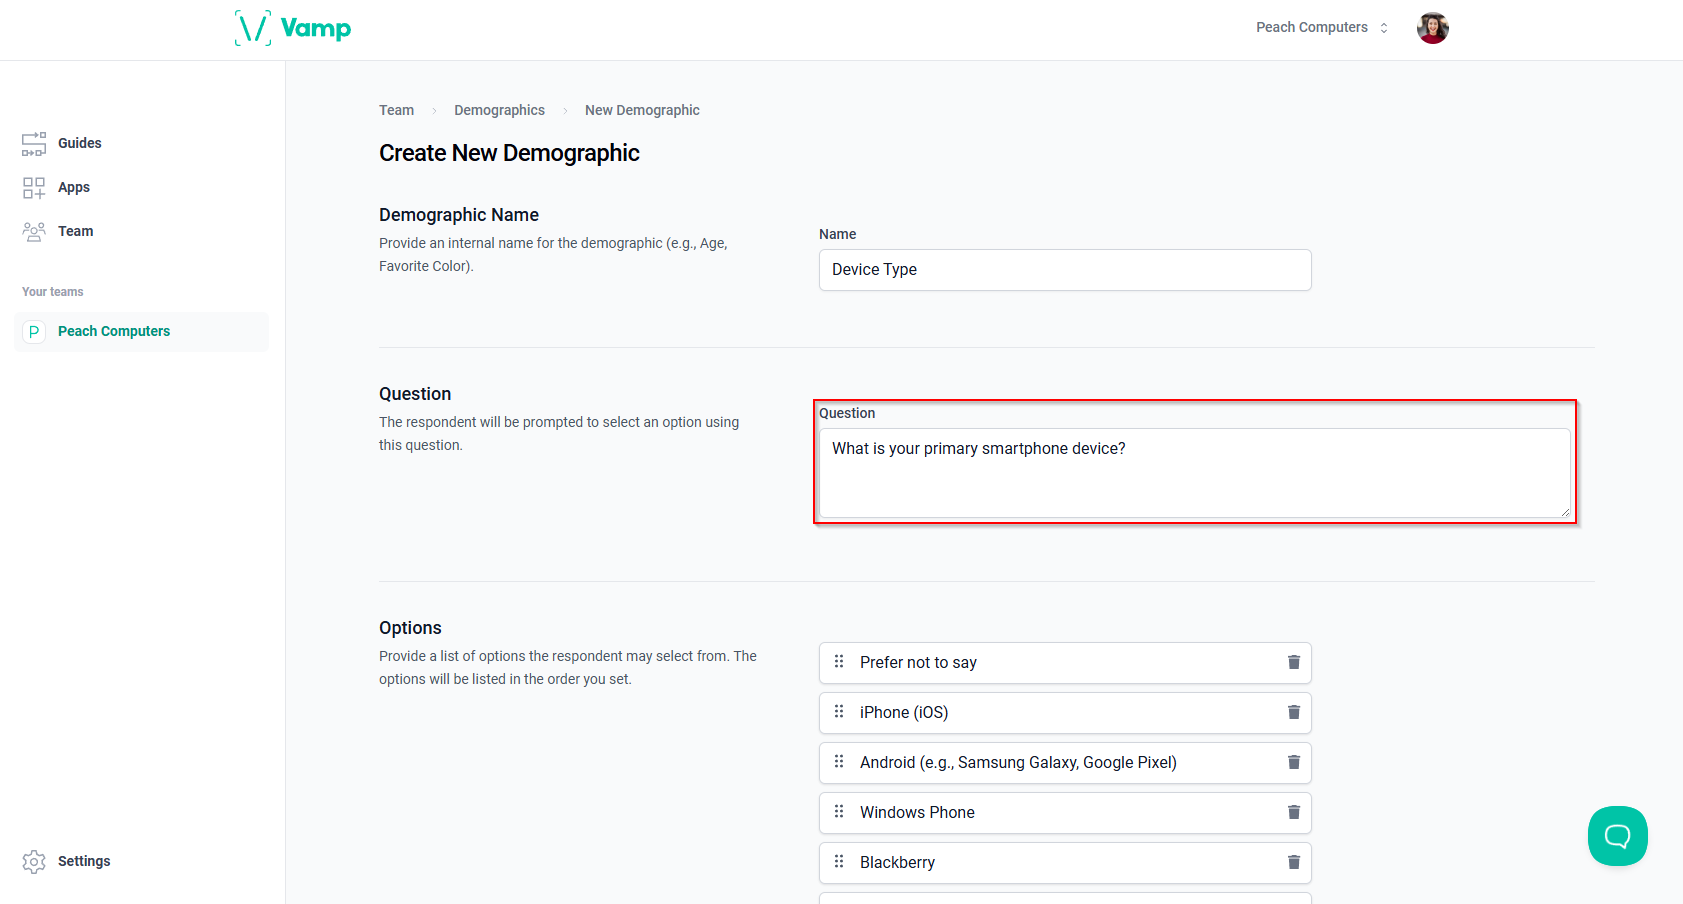Screen dimensions: 1683x904
Task: Delete the Android option via trash icon
Action: click(x=1293, y=762)
